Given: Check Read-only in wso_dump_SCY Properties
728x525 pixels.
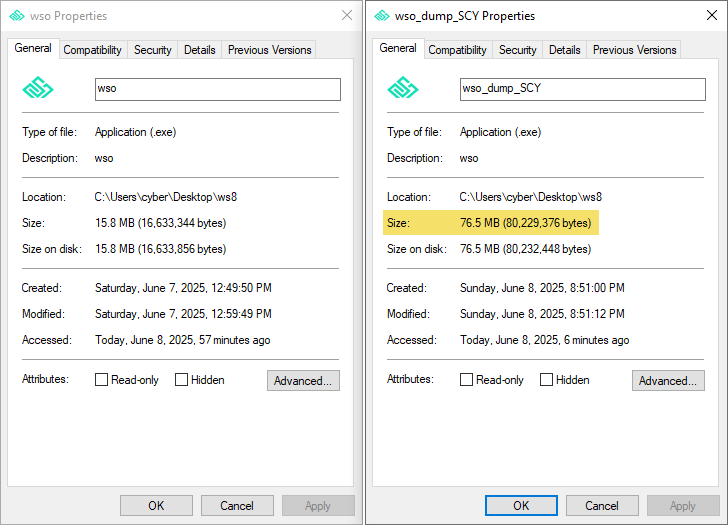Looking at the screenshot, I should coord(467,380).
